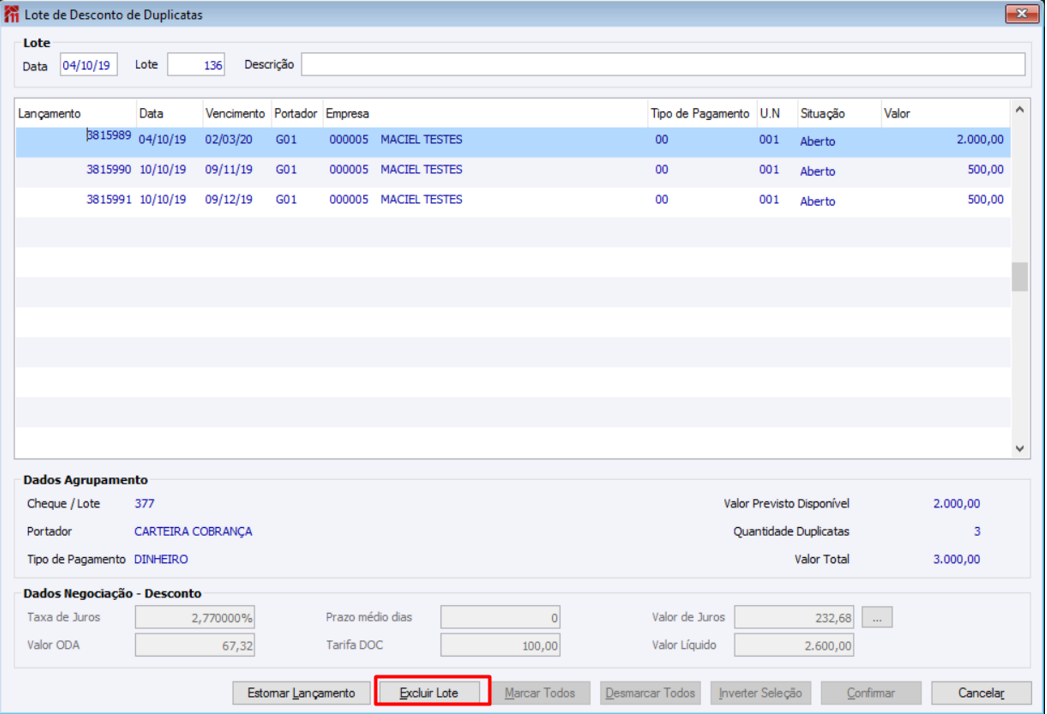Click the Situação column header
This screenshot has width=1047, height=714.
(839, 114)
